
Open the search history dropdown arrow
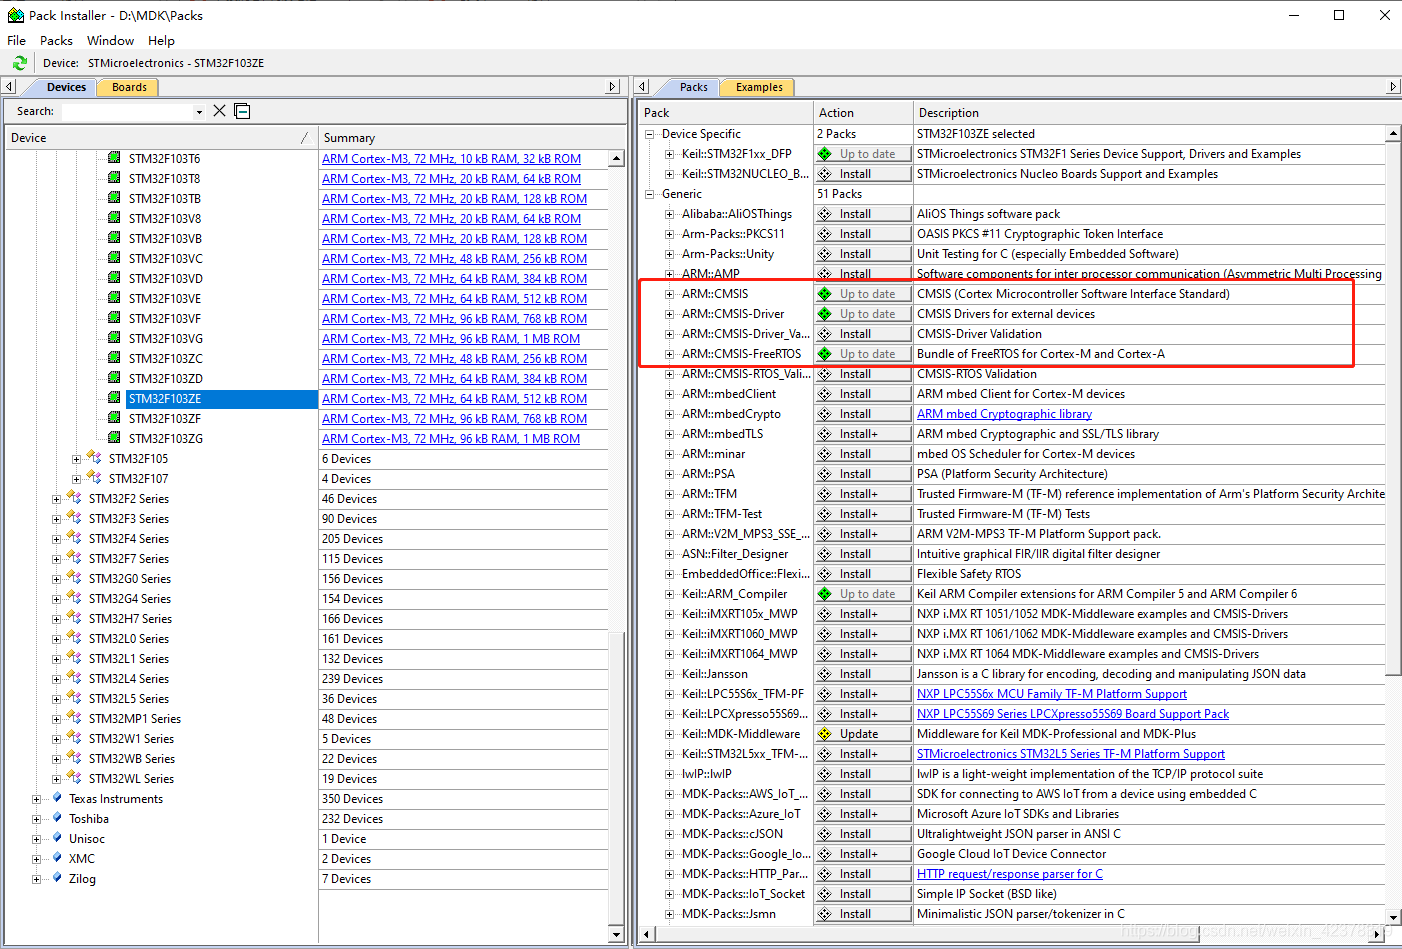pyautogui.click(x=199, y=111)
